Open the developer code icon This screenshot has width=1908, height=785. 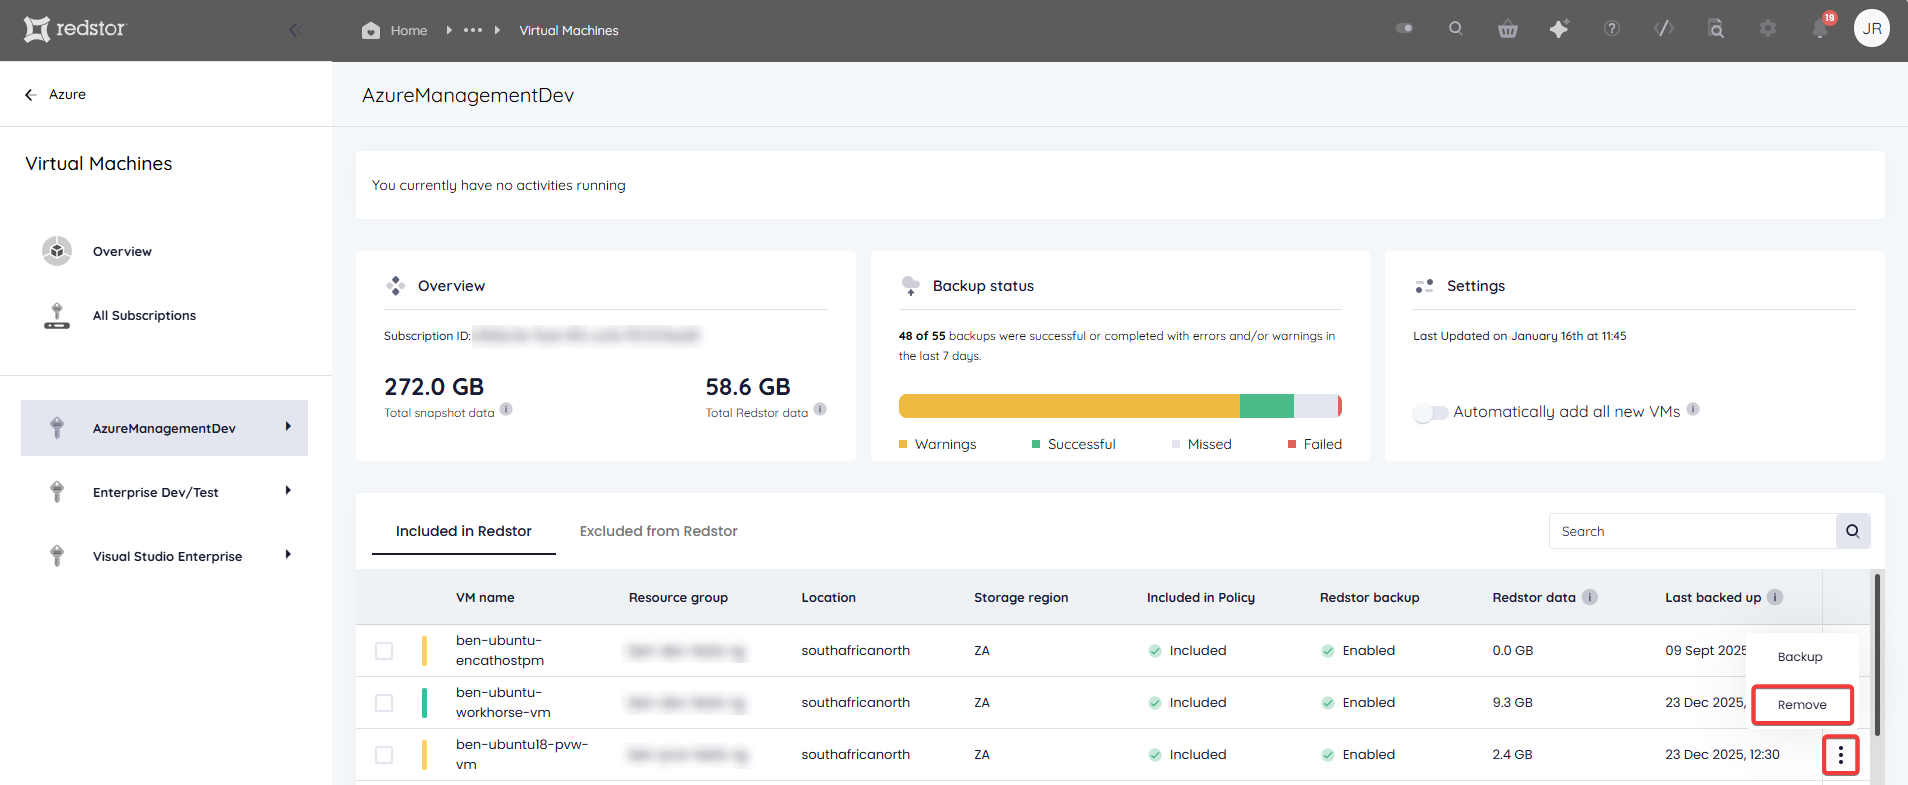click(1664, 29)
